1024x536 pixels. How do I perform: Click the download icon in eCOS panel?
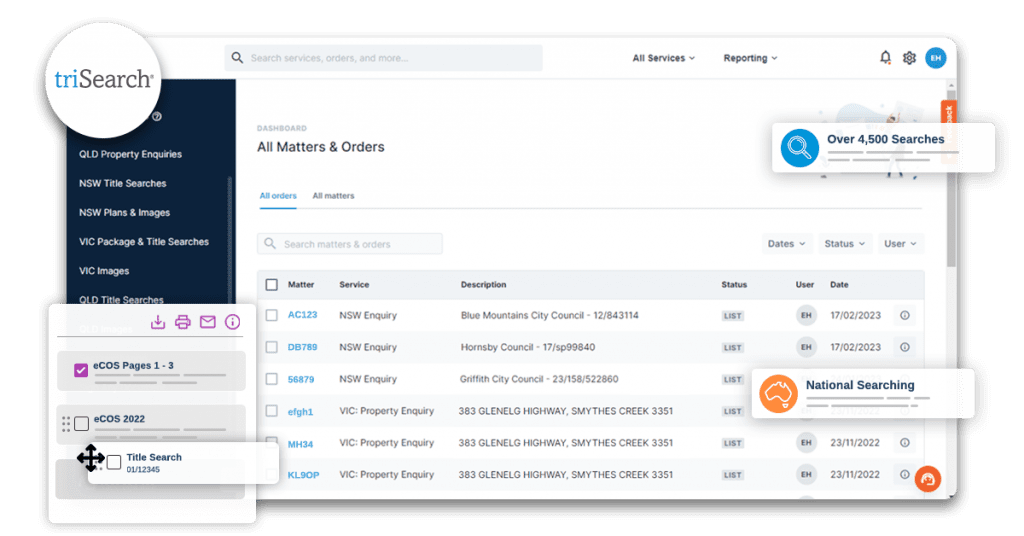158,322
